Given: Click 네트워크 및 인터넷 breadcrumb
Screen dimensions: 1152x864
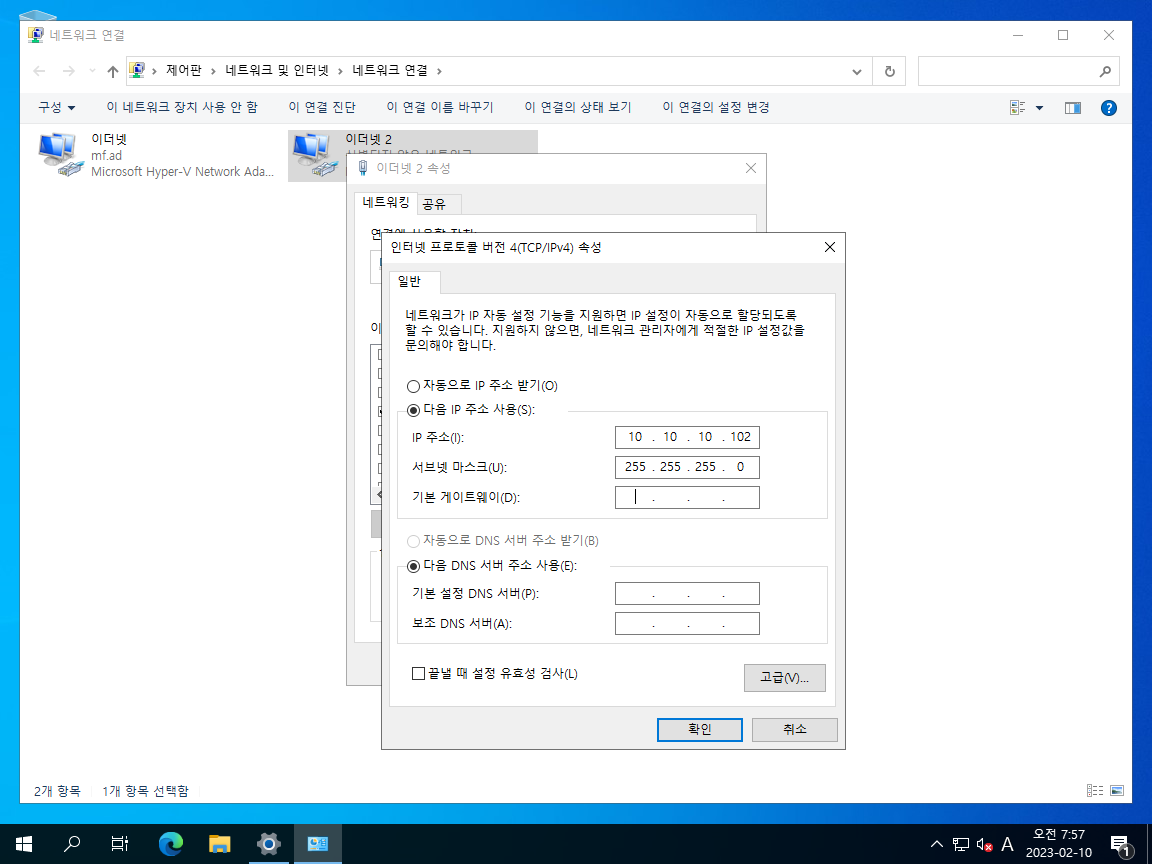Looking at the screenshot, I should [x=277, y=71].
